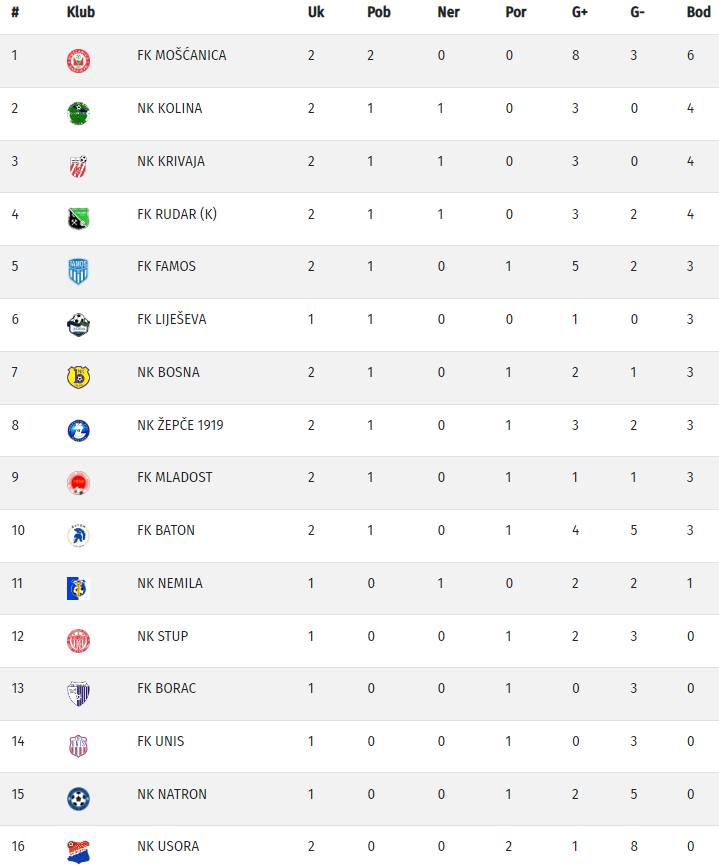The height and width of the screenshot is (868, 719).
Task: Open the FK Unis team link
Action: point(161,741)
